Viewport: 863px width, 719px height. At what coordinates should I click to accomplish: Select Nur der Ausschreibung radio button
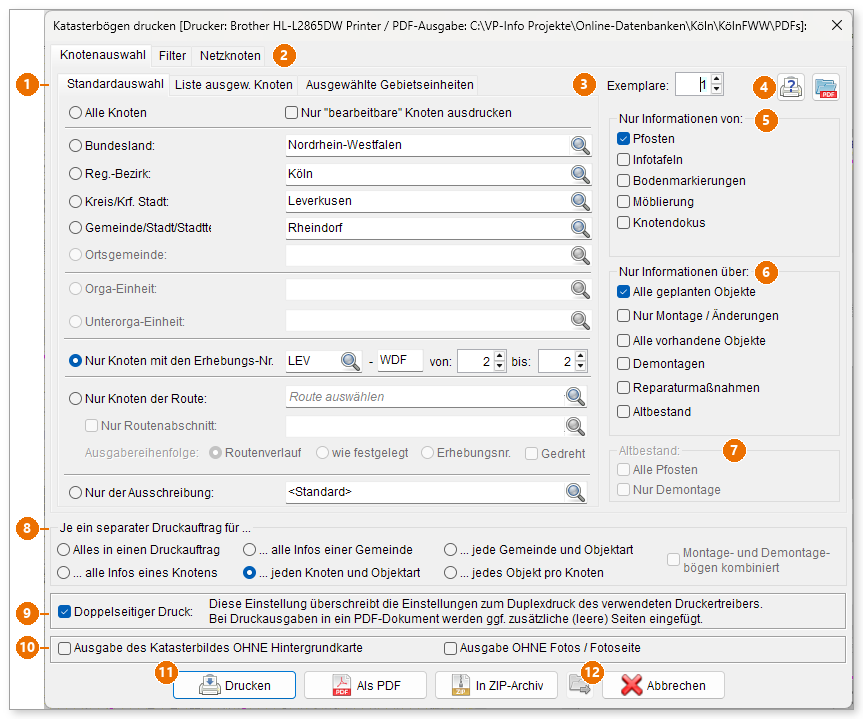coord(75,493)
